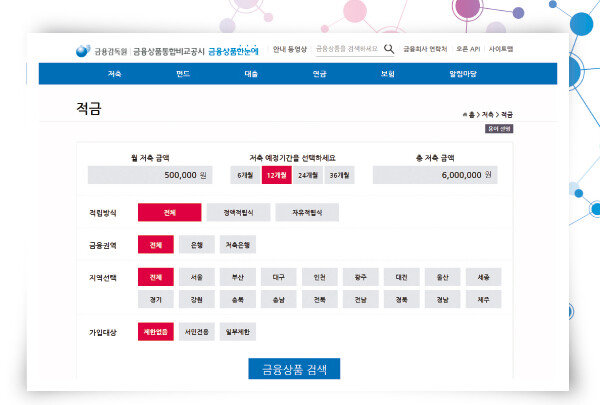Select 제주 region filter
The image size is (600, 405).
(483, 299)
